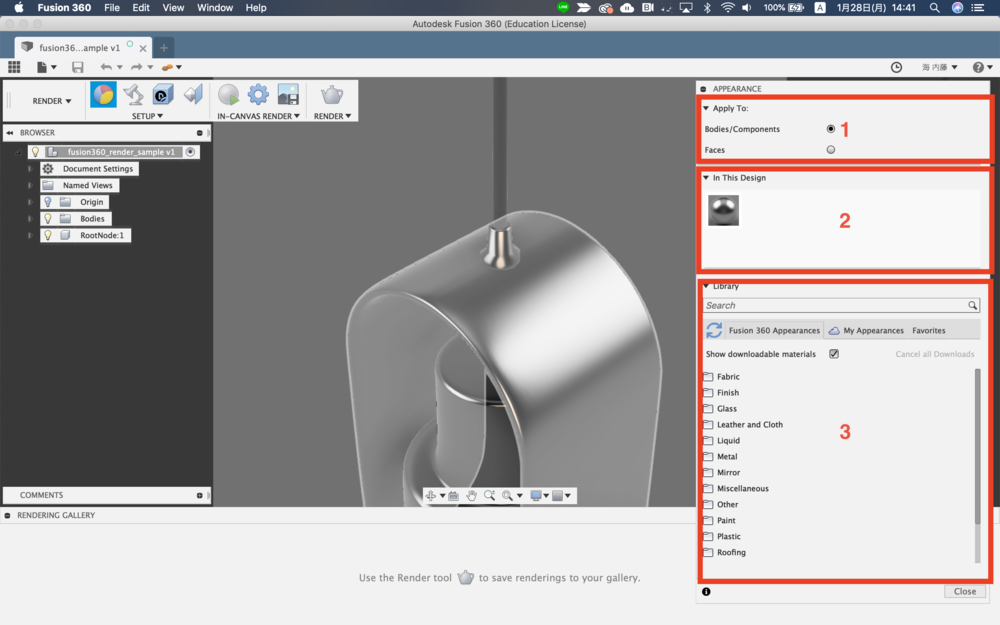
Task: Open the RENDER workspace dropdown
Action: click(x=52, y=101)
